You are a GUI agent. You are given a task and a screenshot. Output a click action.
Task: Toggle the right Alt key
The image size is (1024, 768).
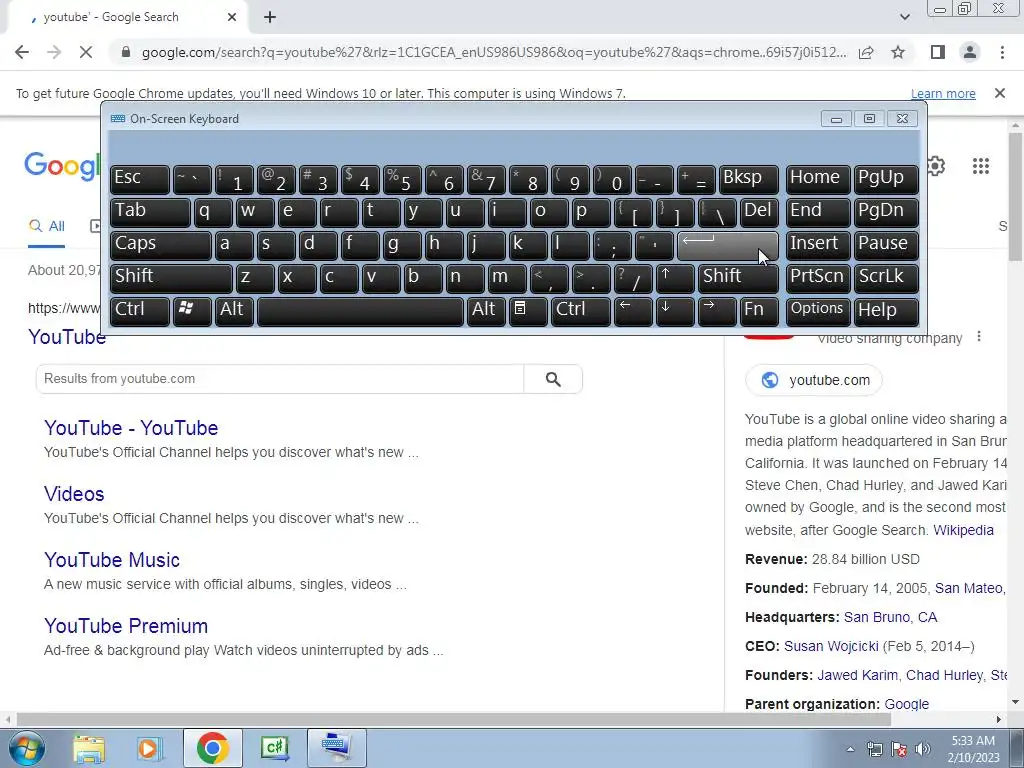(487, 311)
